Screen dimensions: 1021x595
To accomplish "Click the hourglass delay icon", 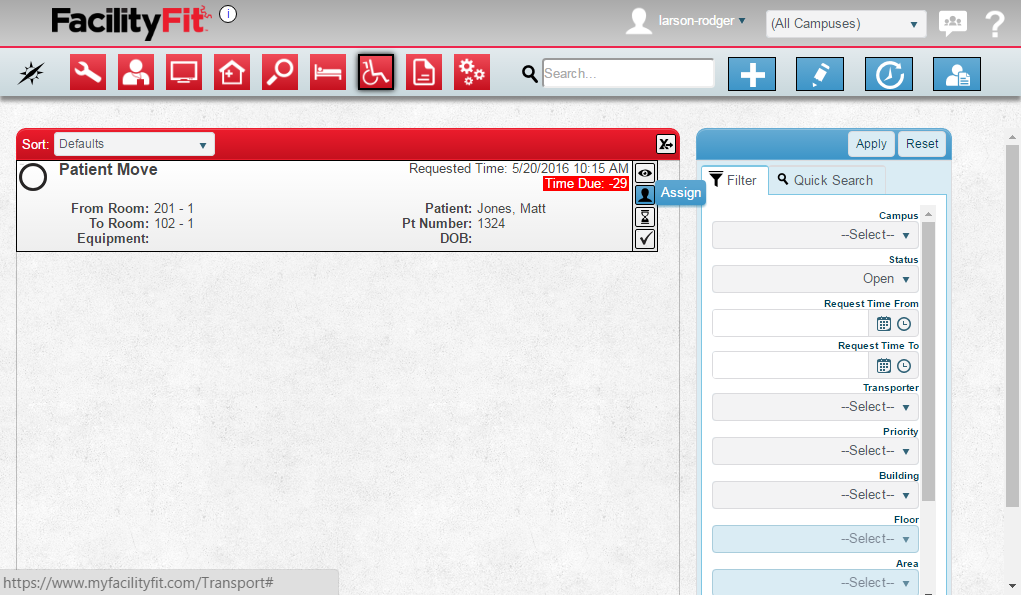I will tap(645, 216).
